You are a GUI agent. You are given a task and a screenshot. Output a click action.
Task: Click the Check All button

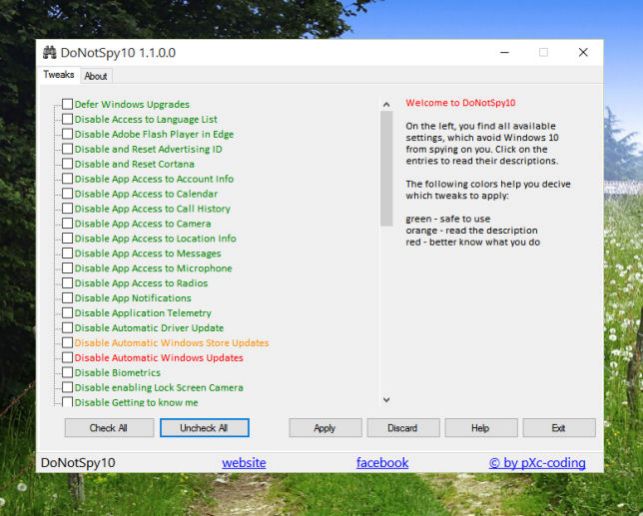109,428
